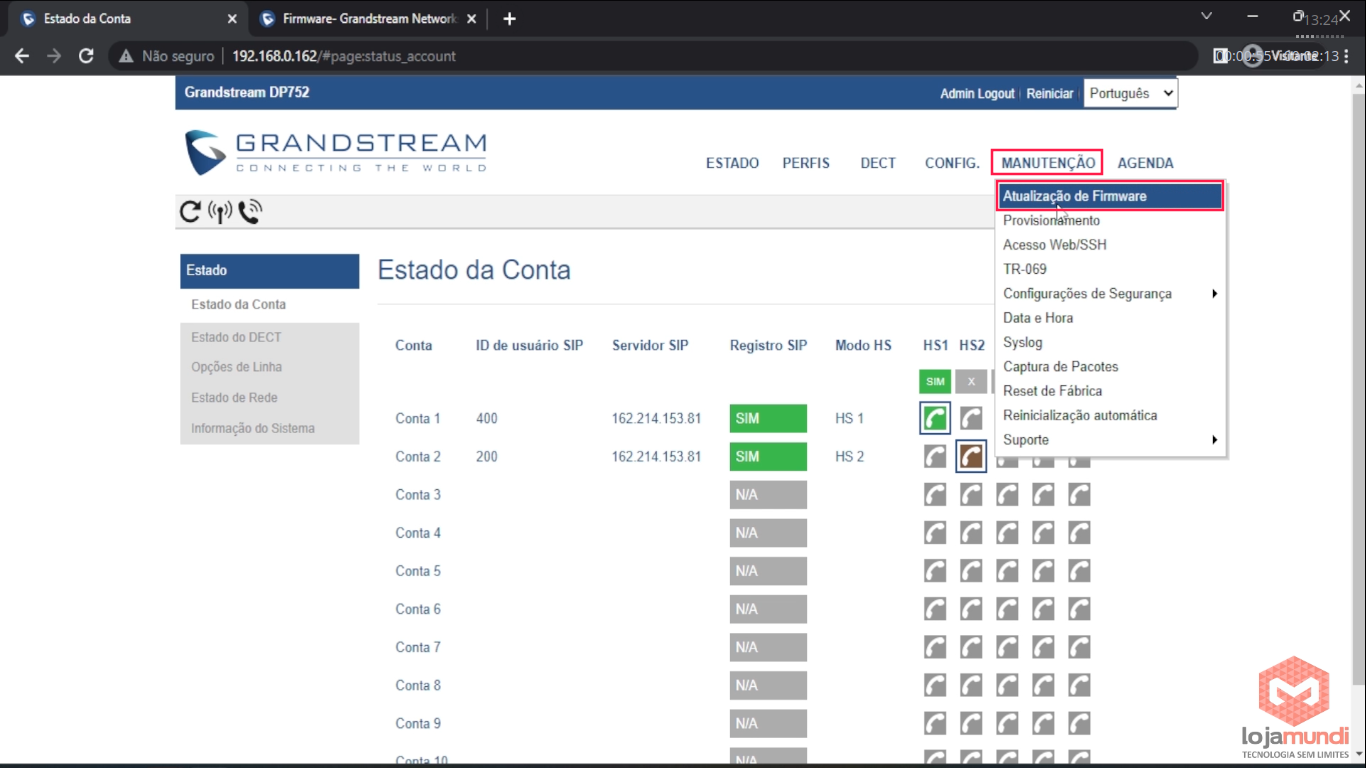Expand the Suporte submenu arrow
1366x768 pixels.
[1214, 440]
